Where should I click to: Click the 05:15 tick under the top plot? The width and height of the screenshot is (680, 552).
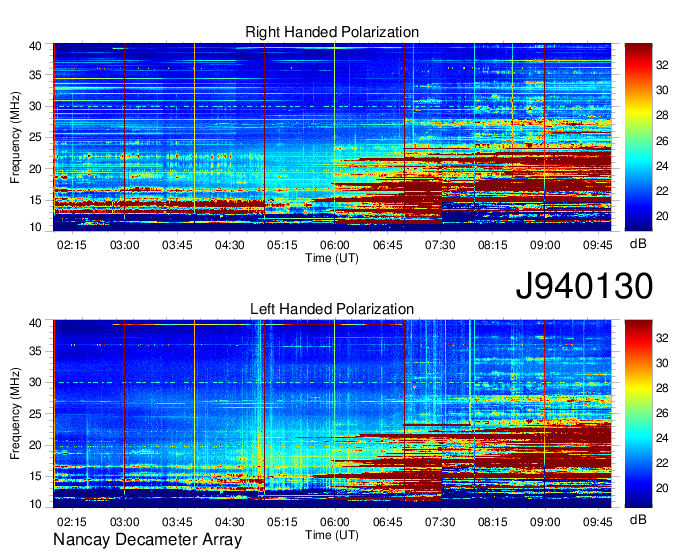[x=282, y=245]
